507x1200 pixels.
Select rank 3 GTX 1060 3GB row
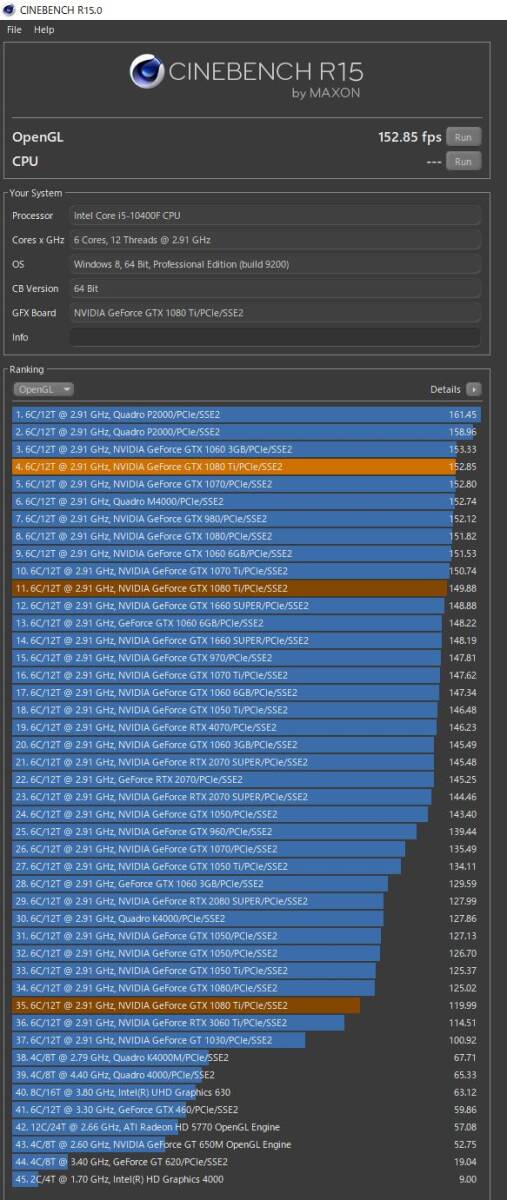tap(247, 449)
